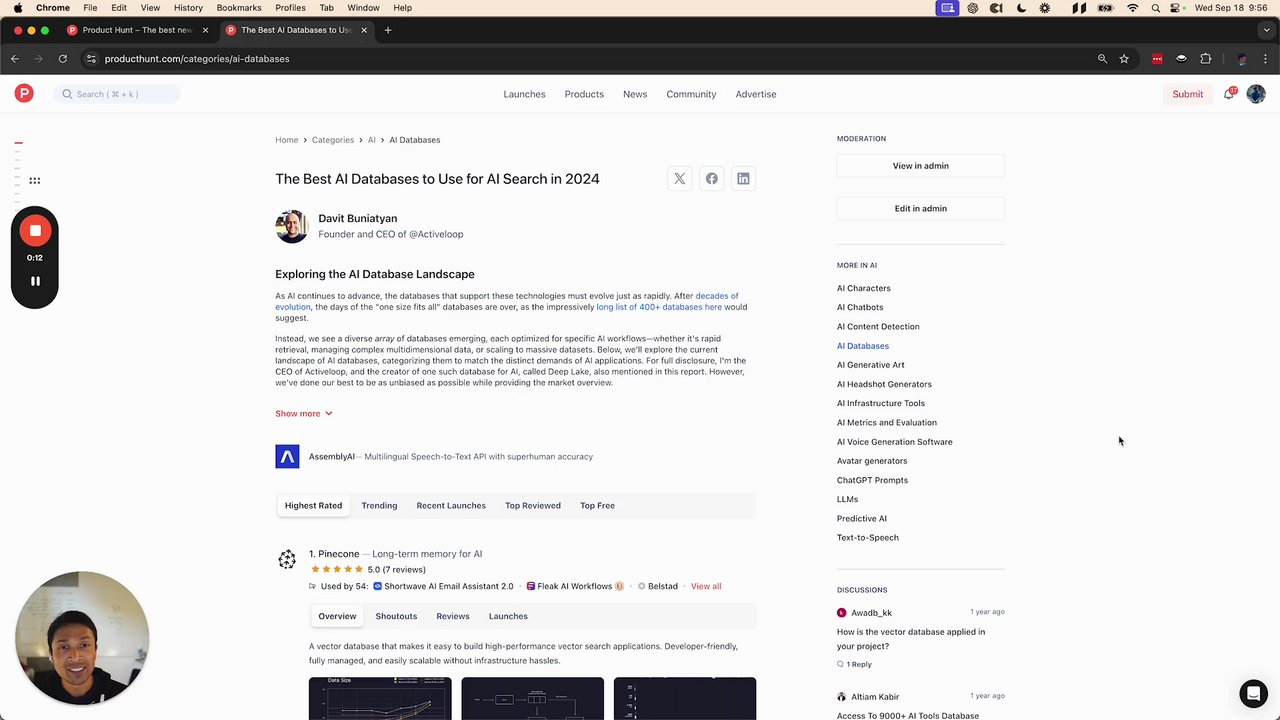Go to Home breadcrumb

click(287, 140)
